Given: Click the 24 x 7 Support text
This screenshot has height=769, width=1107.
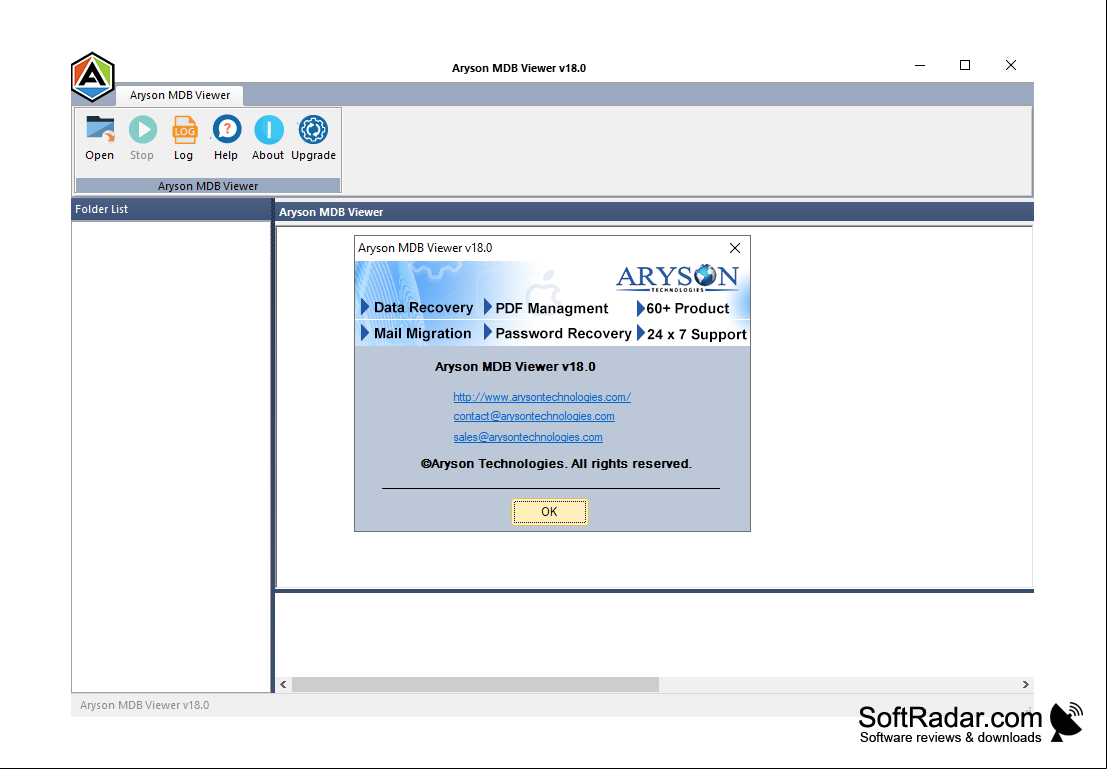Looking at the screenshot, I should pos(697,334).
